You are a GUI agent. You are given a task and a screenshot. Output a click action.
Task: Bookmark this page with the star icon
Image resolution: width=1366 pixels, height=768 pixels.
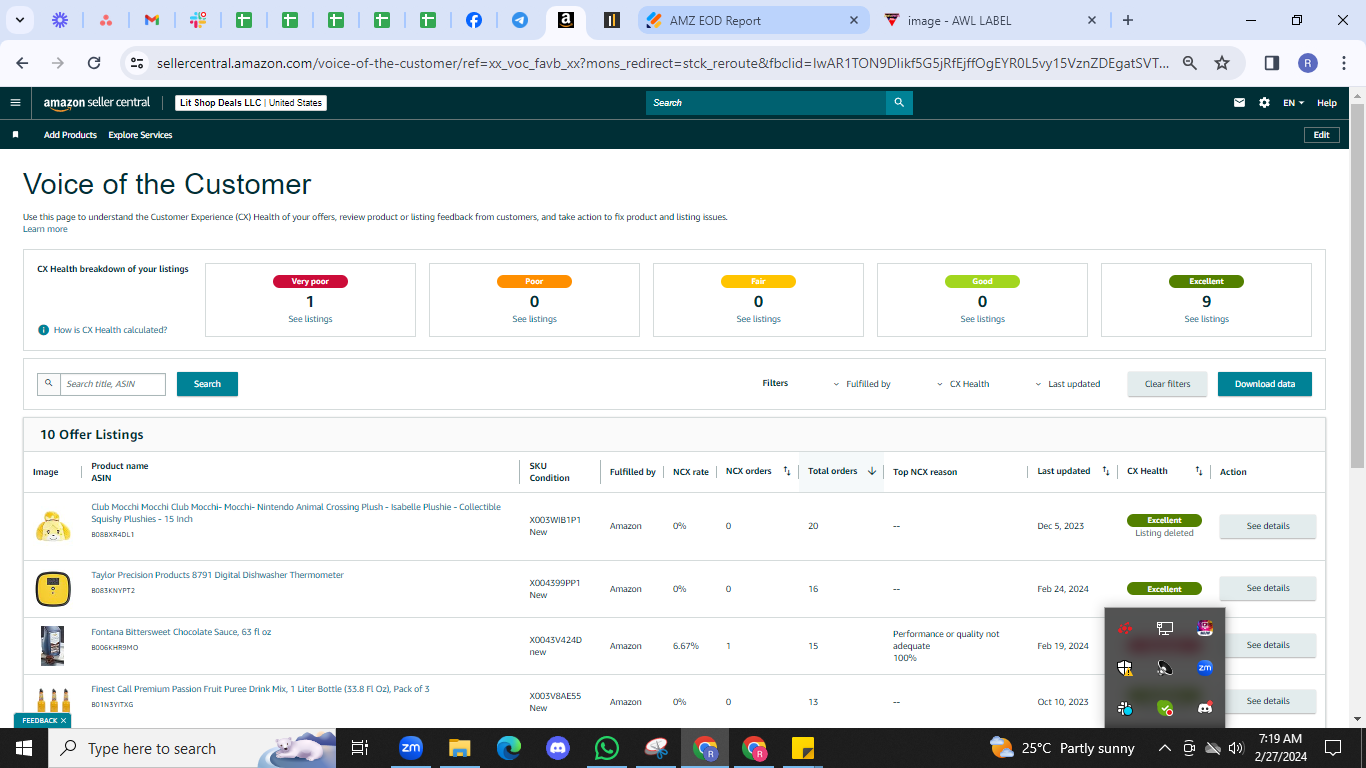[1222, 63]
